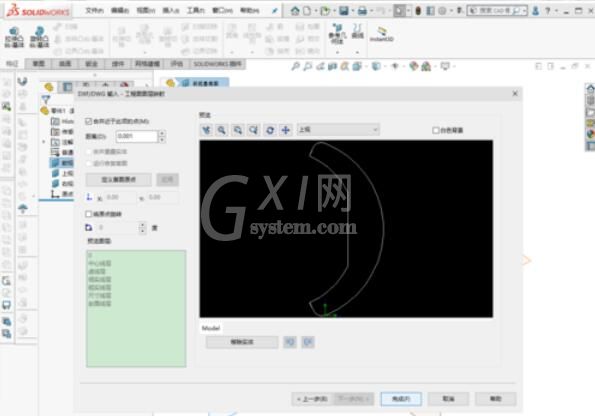Viewport: 595px width, 416px height.
Task: Select the Extruded Boss/Base tool in ribbon
Action: coord(14,37)
